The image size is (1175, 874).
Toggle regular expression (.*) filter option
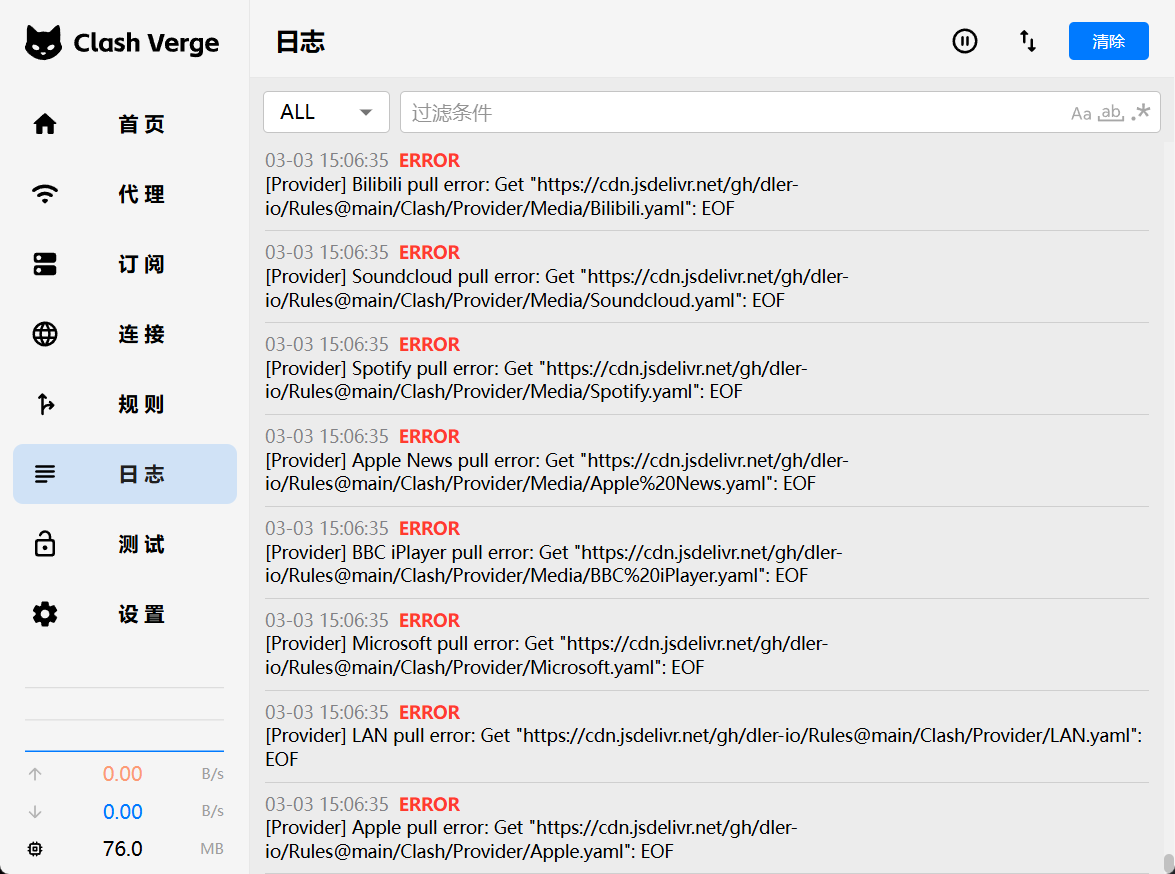coord(1141,112)
